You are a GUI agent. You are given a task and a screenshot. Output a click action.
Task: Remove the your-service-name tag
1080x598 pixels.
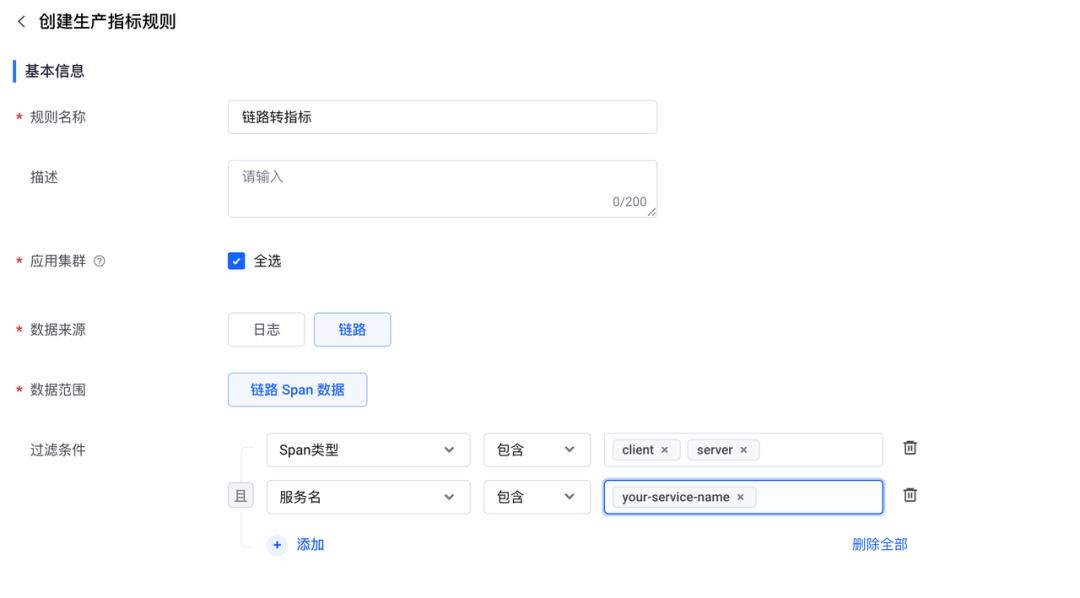[x=740, y=497]
